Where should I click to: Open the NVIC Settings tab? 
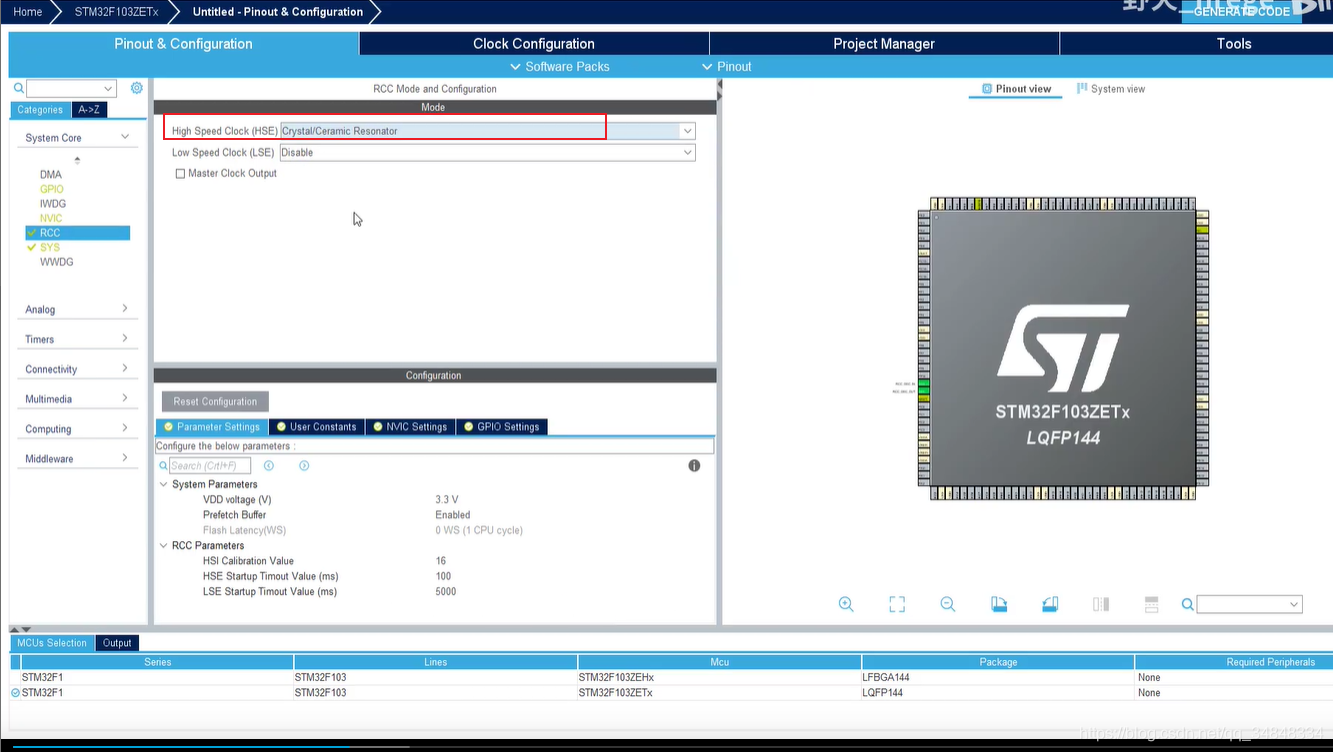click(410, 427)
